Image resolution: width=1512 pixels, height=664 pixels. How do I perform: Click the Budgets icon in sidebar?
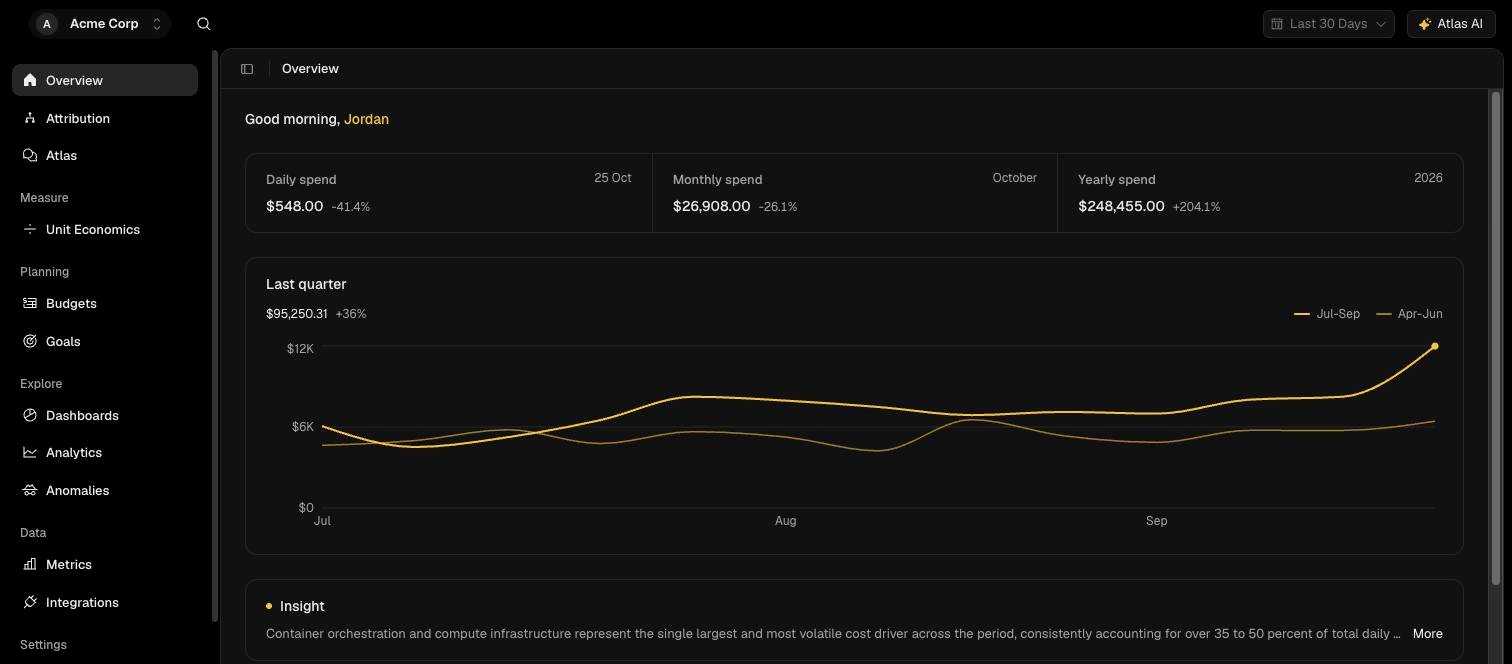click(x=30, y=303)
